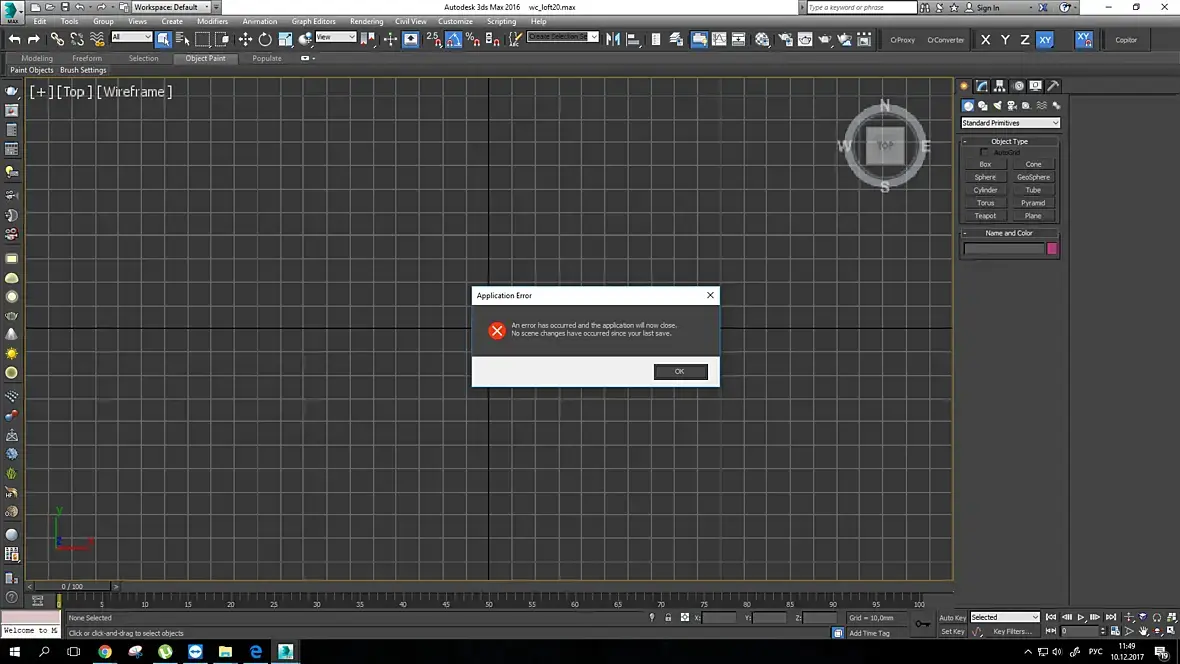Open the Standard Primitives dropdown

tap(1010, 123)
